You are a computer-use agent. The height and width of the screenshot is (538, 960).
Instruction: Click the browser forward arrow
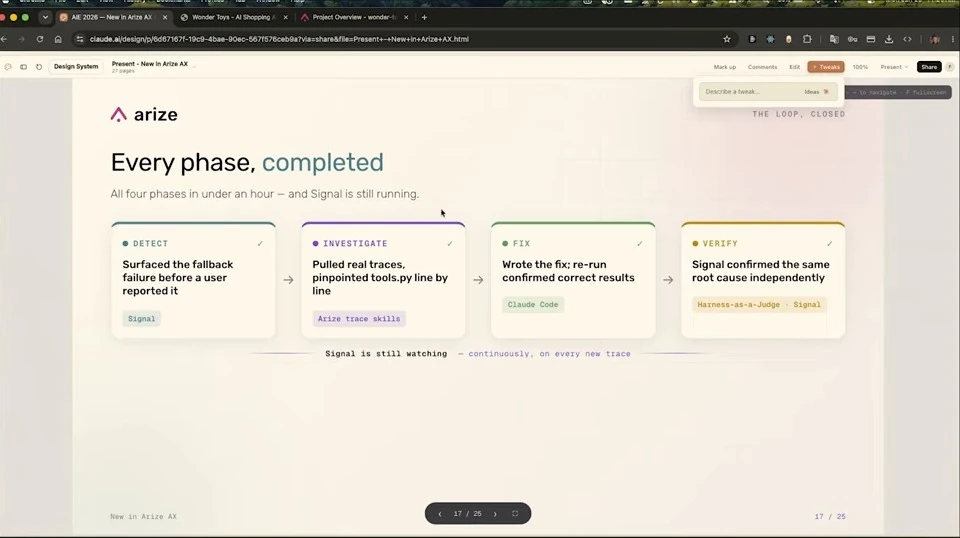coord(21,39)
